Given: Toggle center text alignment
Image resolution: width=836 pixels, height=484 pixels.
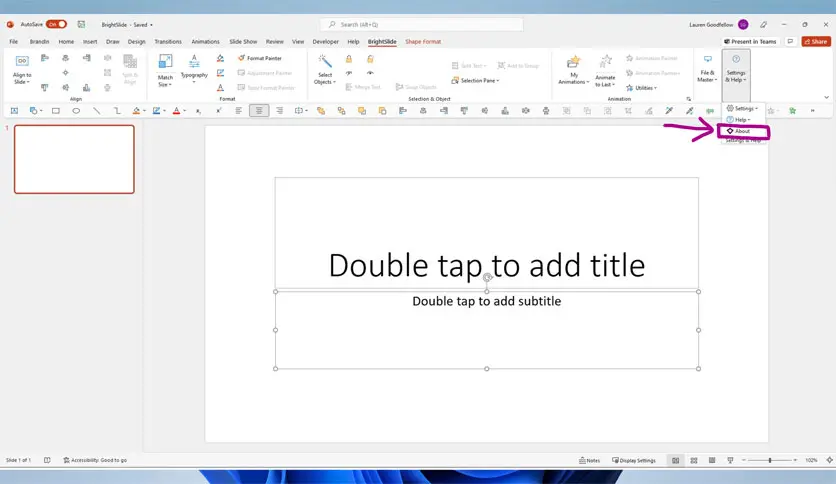Looking at the screenshot, I should (x=259, y=111).
